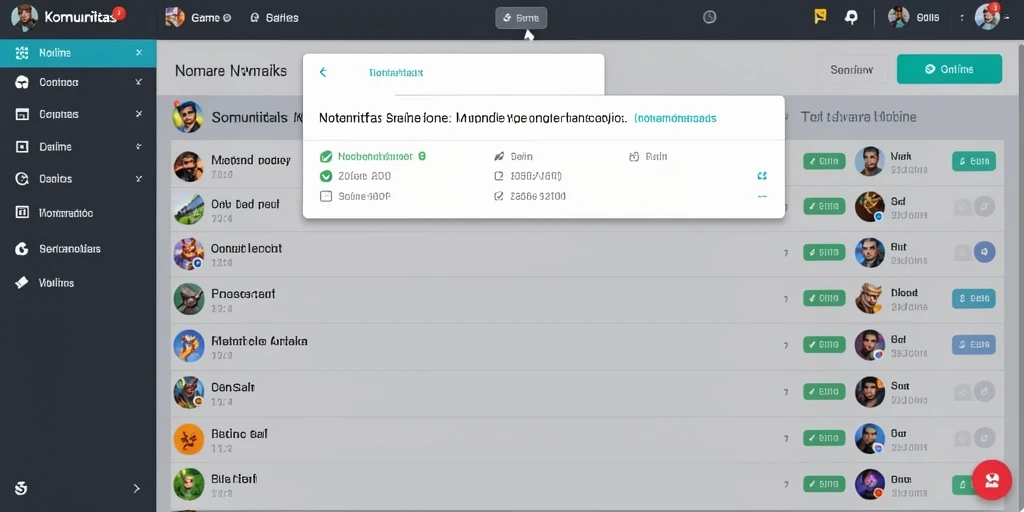
Task: Check the empty checkbox in the popup
Action: (326, 196)
